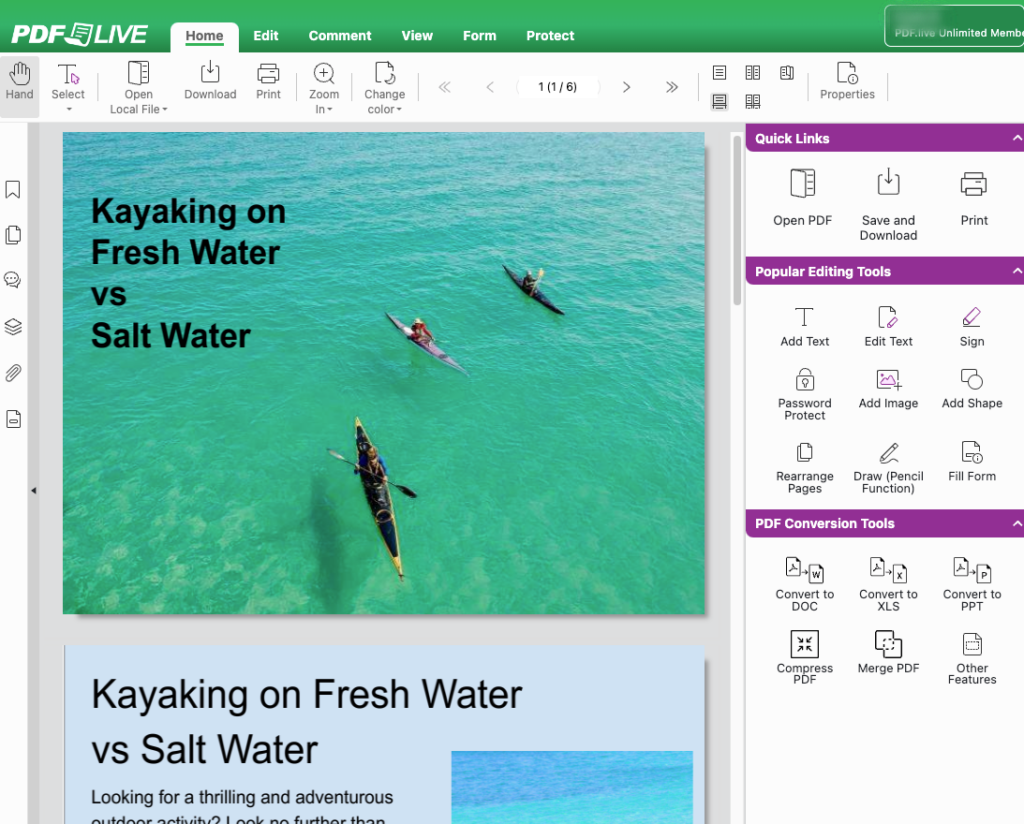Open the page Thumbnails panel
The width and height of the screenshot is (1024, 824).
coord(13,234)
